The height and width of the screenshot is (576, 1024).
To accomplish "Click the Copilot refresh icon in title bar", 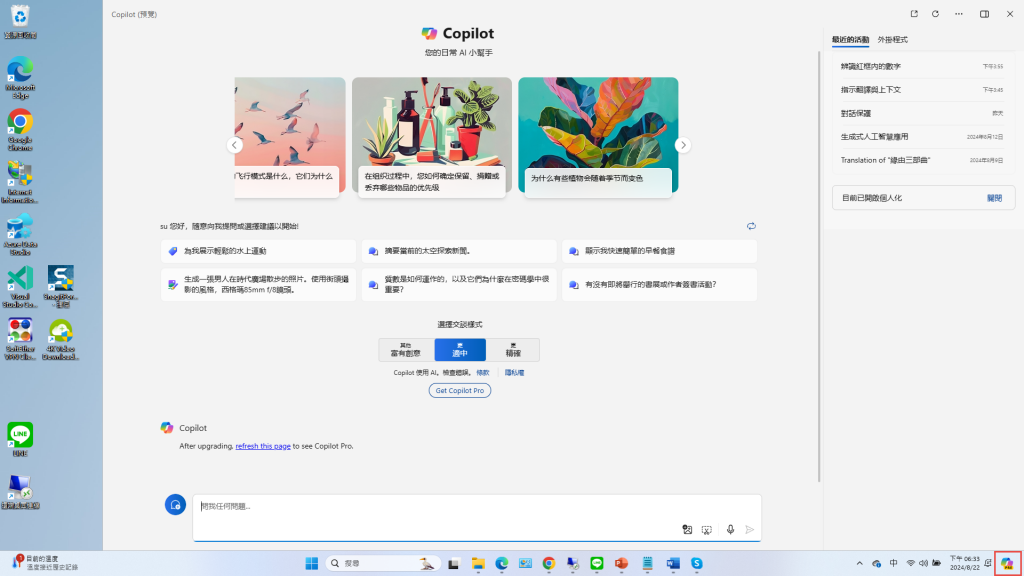I will (935, 14).
